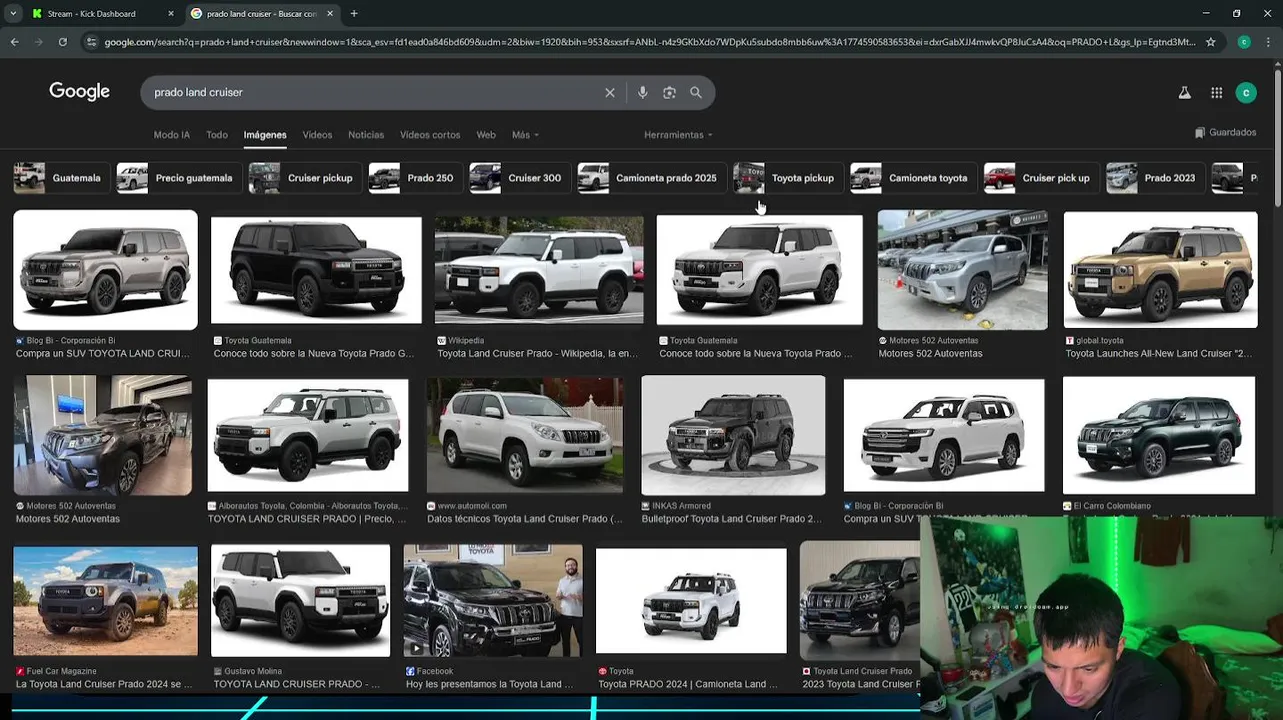Open El Carro Colombiano green Prado image
Viewport: 1283px width, 720px height.
point(1158,435)
